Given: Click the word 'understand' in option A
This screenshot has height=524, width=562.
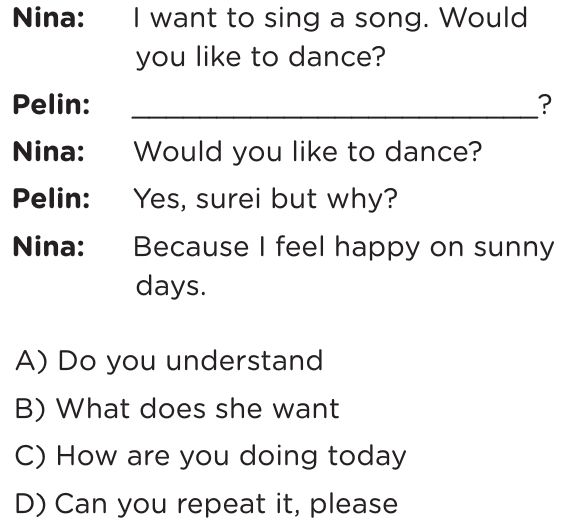Looking at the screenshot, I should [244, 360].
